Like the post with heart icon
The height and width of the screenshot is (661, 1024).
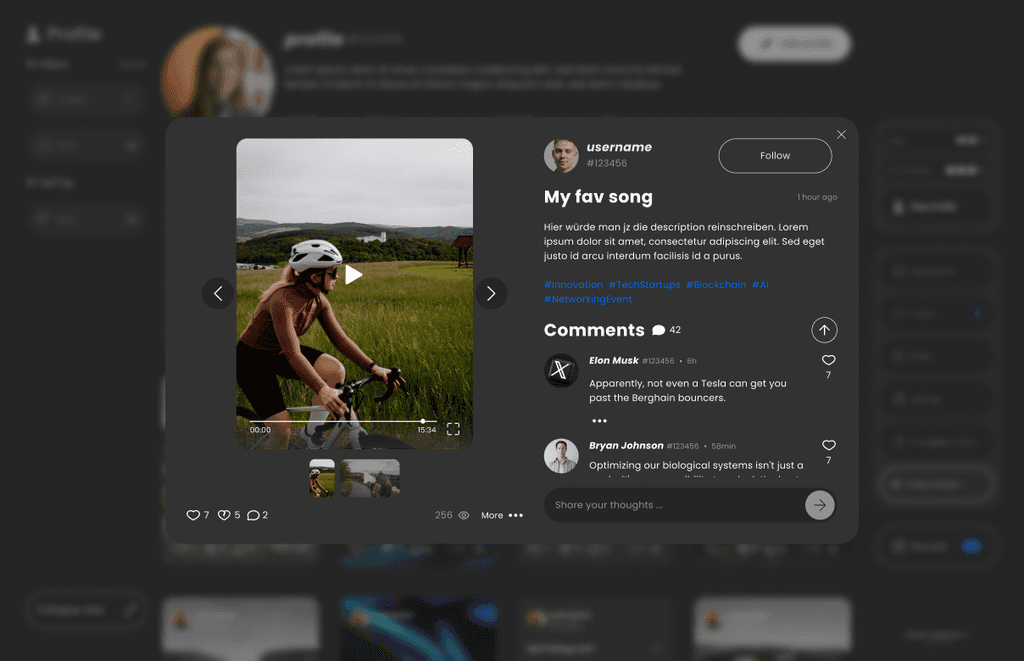pos(193,515)
